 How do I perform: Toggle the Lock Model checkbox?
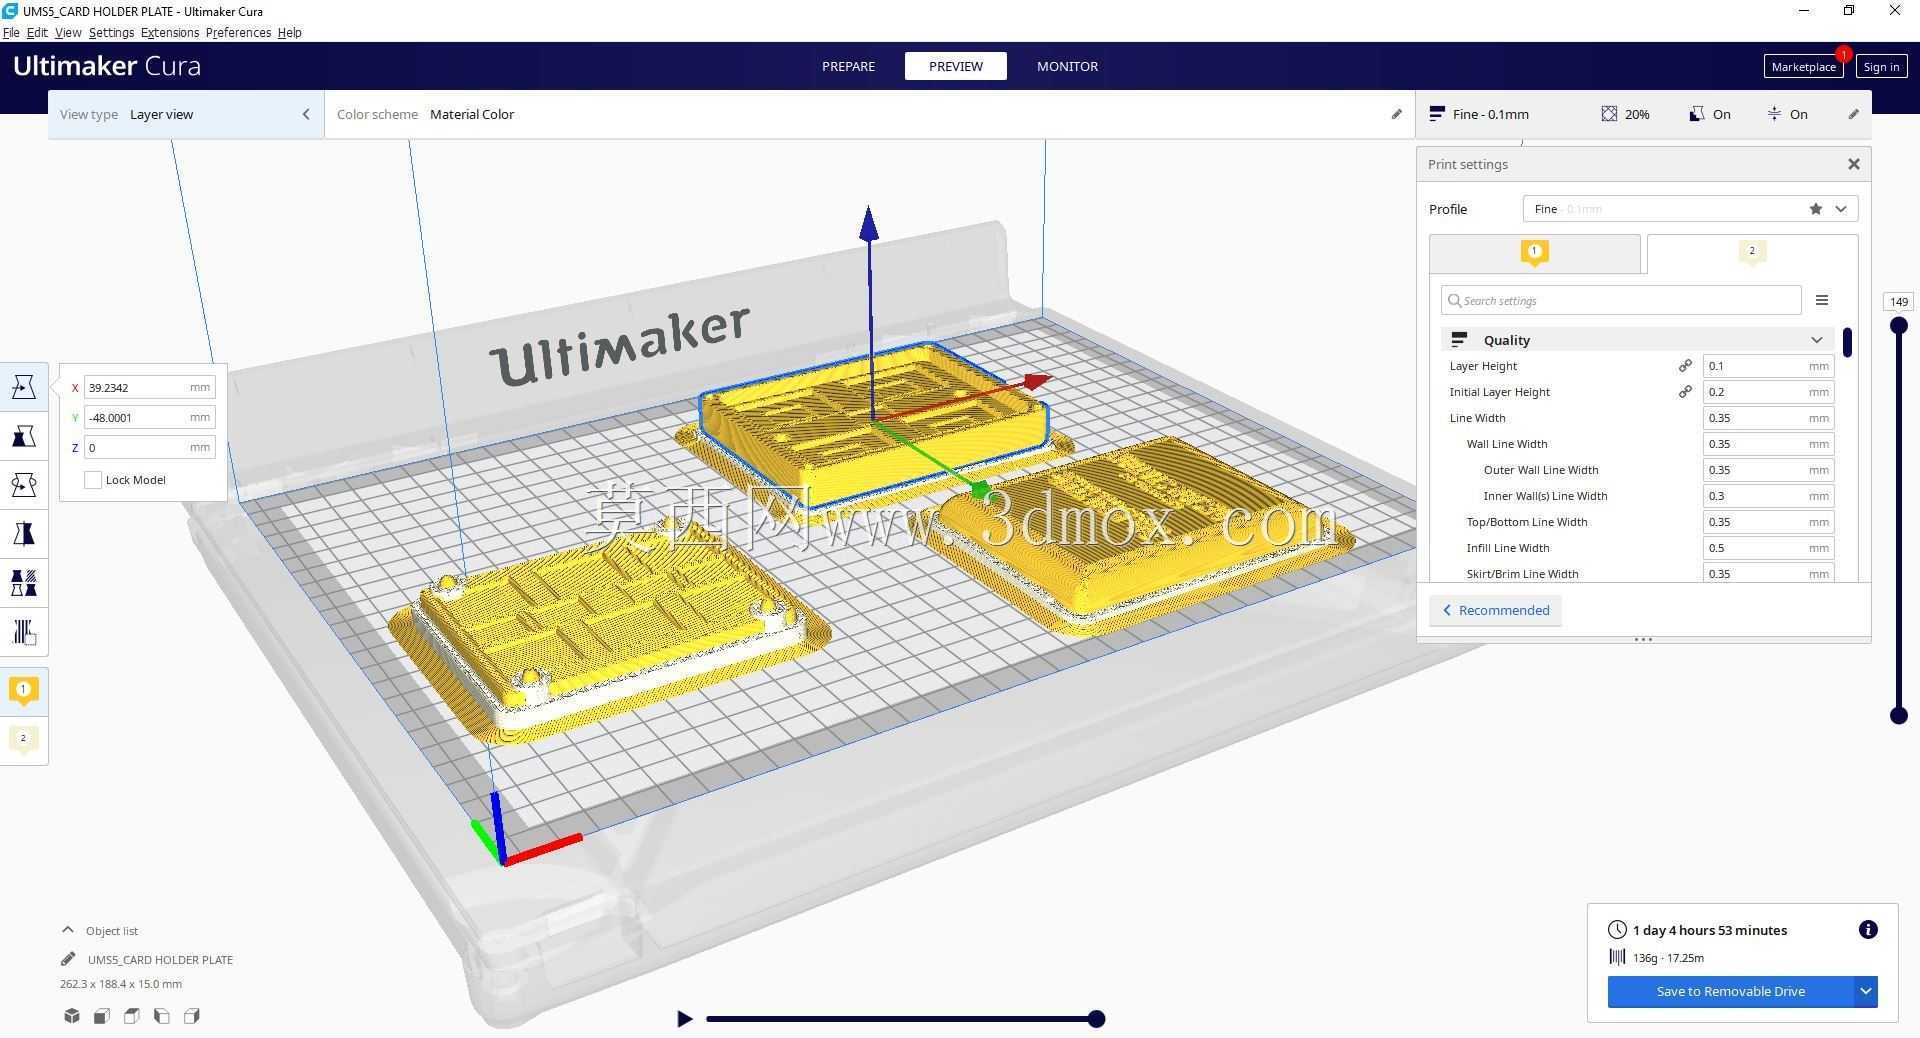[93, 480]
